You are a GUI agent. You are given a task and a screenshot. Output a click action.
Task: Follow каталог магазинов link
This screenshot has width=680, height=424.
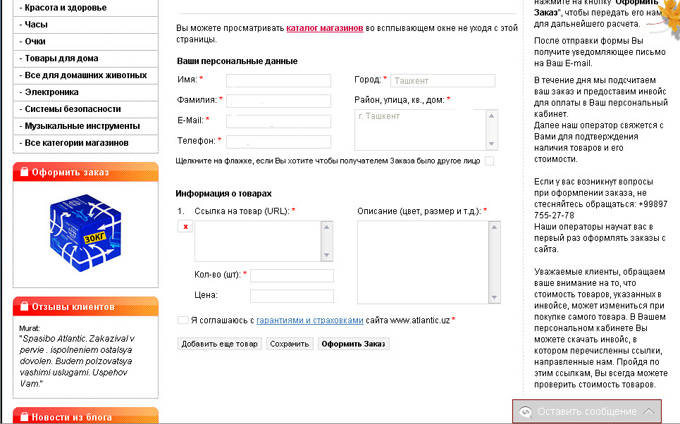(x=324, y=28)
